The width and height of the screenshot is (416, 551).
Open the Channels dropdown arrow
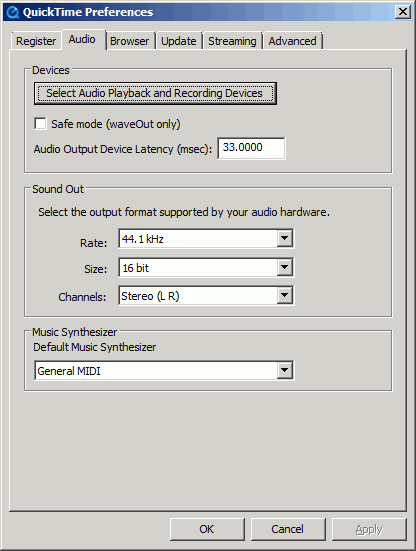pos(285,296)
